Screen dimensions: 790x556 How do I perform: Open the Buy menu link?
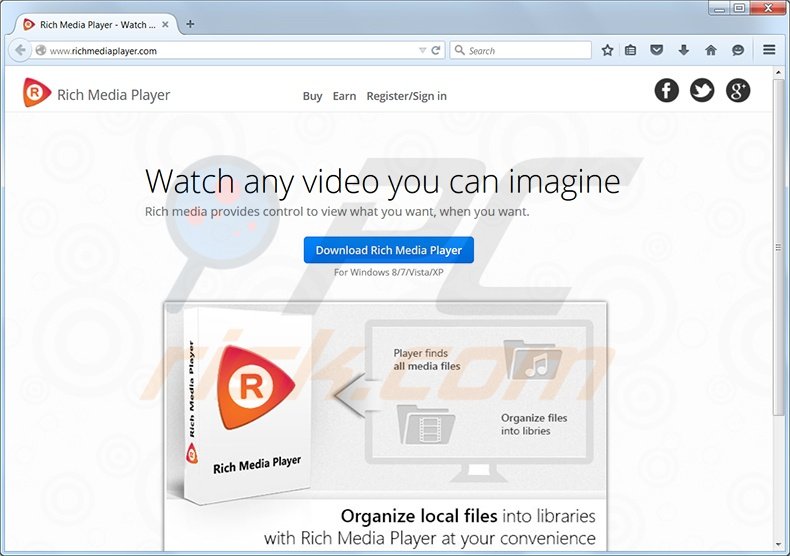(312, 96)
